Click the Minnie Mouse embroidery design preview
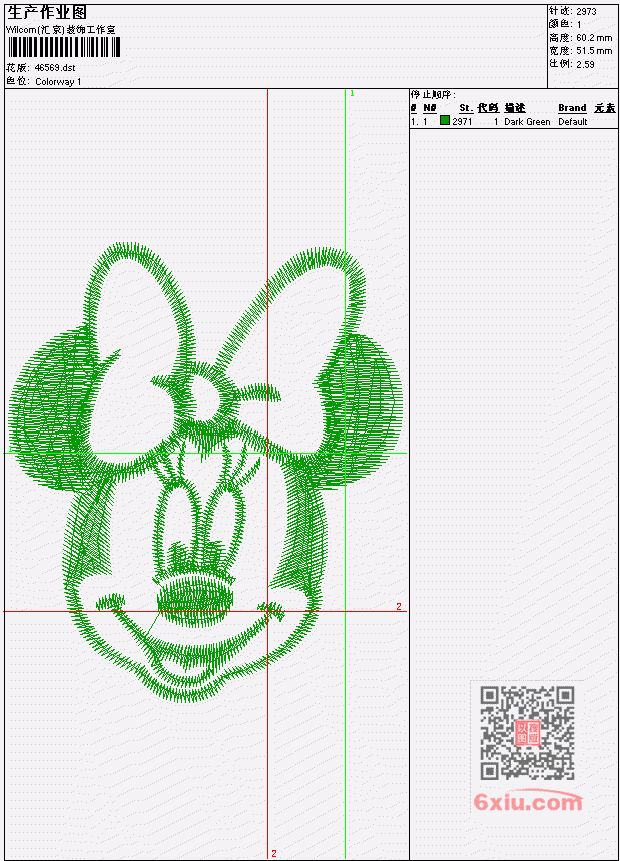The height and width of the screenshot is (861, 620). click(x=206, y=472)
